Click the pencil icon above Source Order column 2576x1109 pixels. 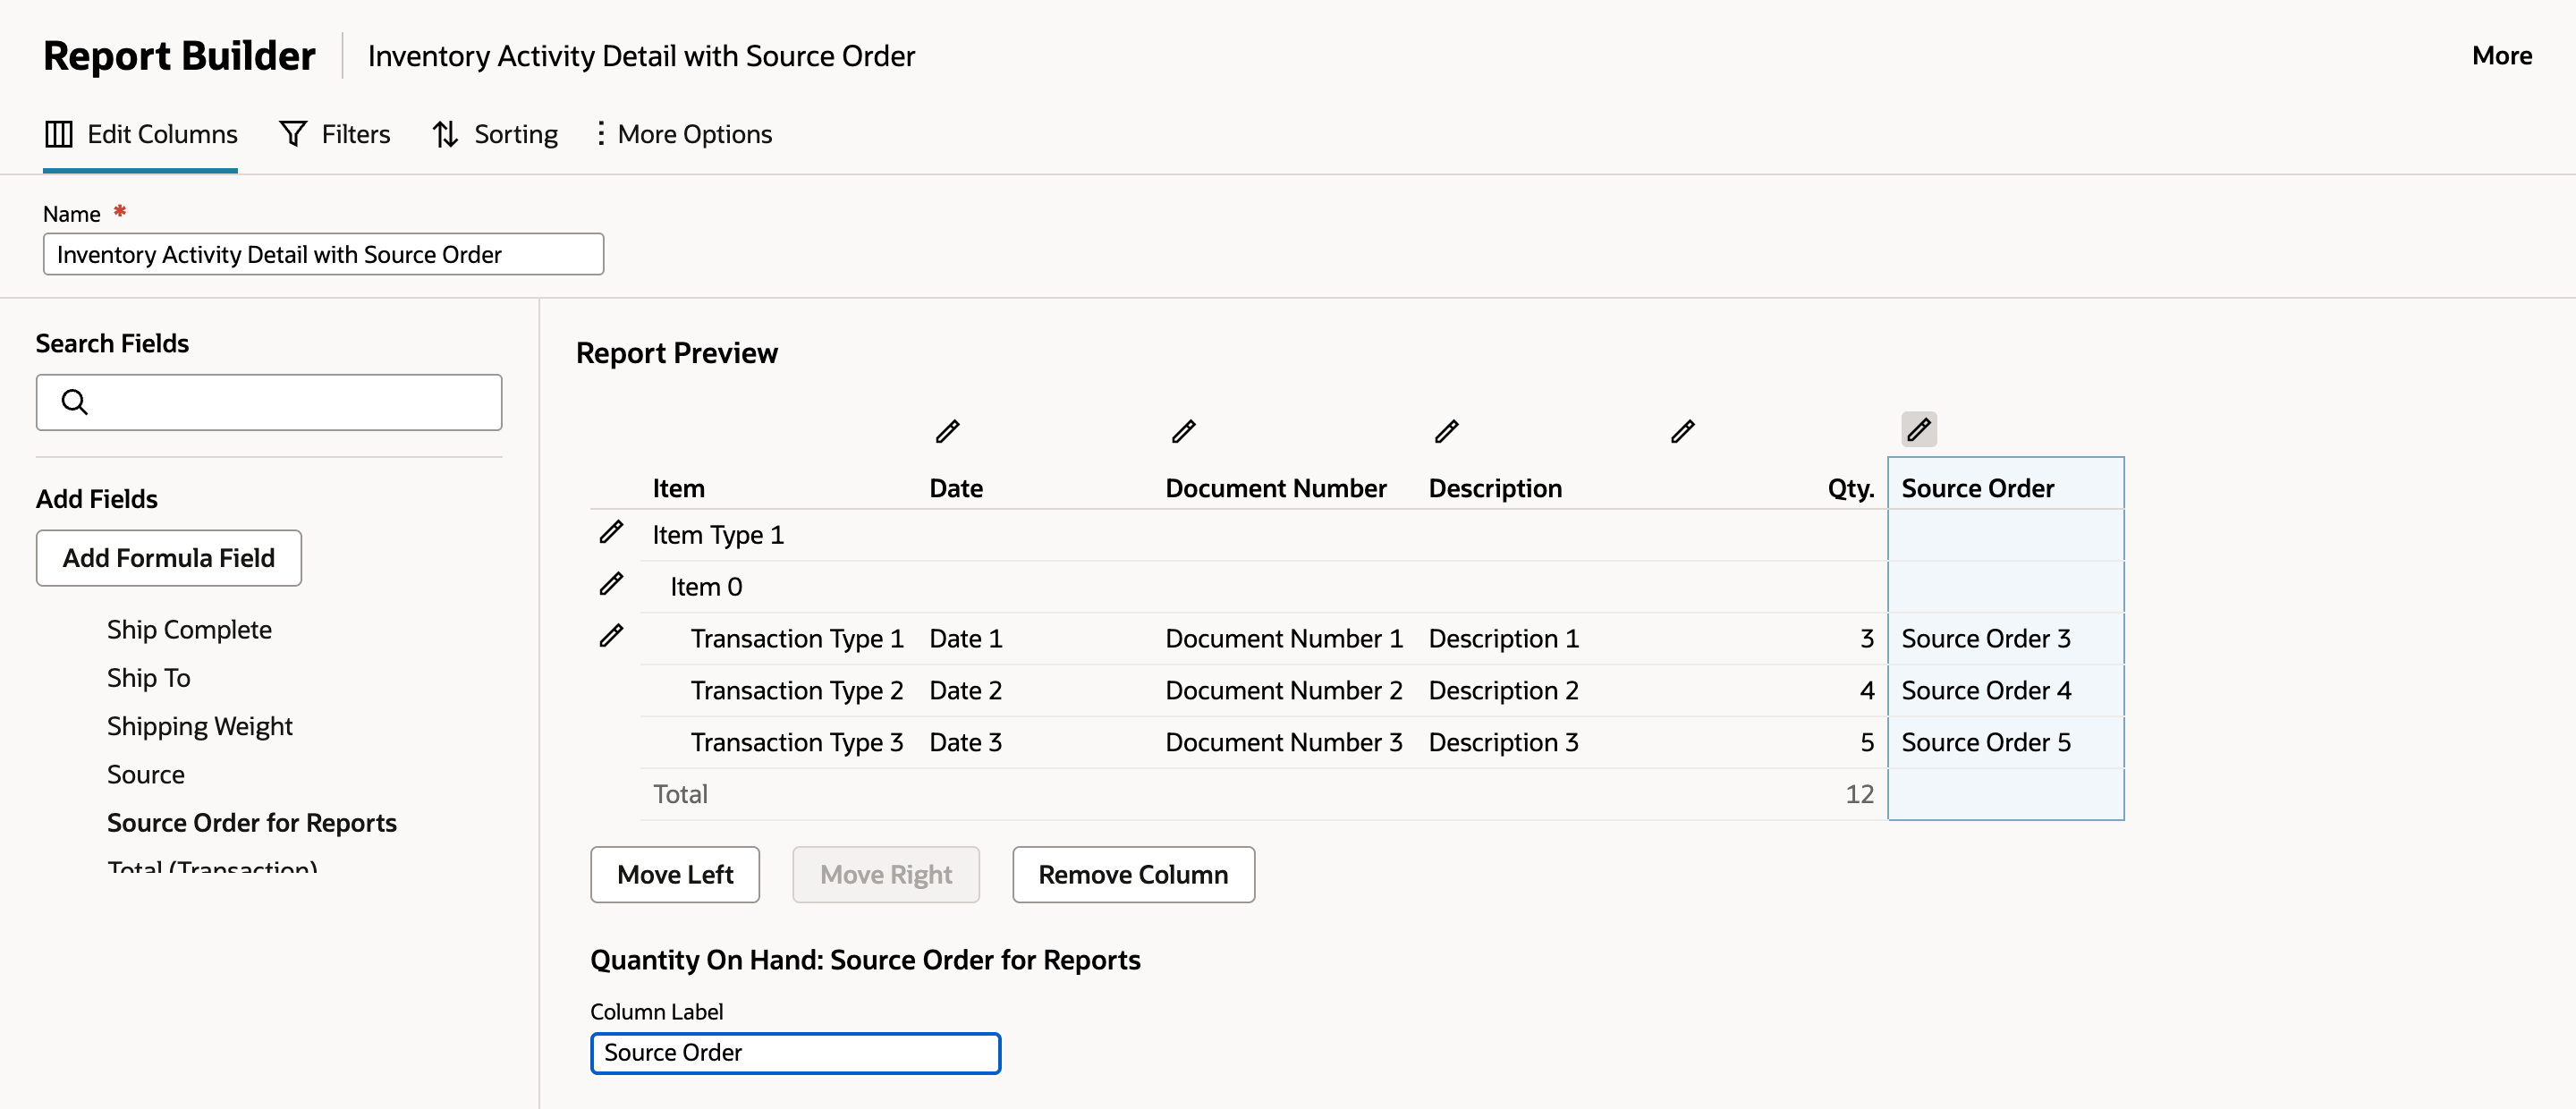[x=1918, y=430]
